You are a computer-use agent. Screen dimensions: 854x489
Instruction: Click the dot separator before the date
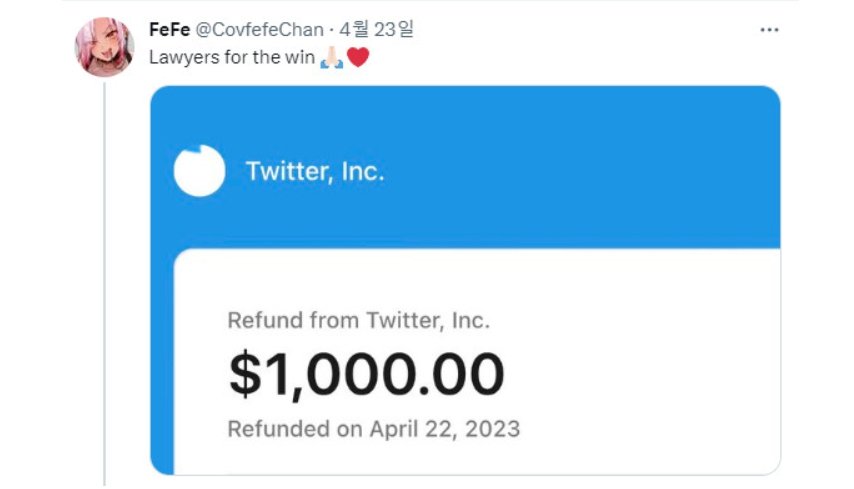click(331, 30)
